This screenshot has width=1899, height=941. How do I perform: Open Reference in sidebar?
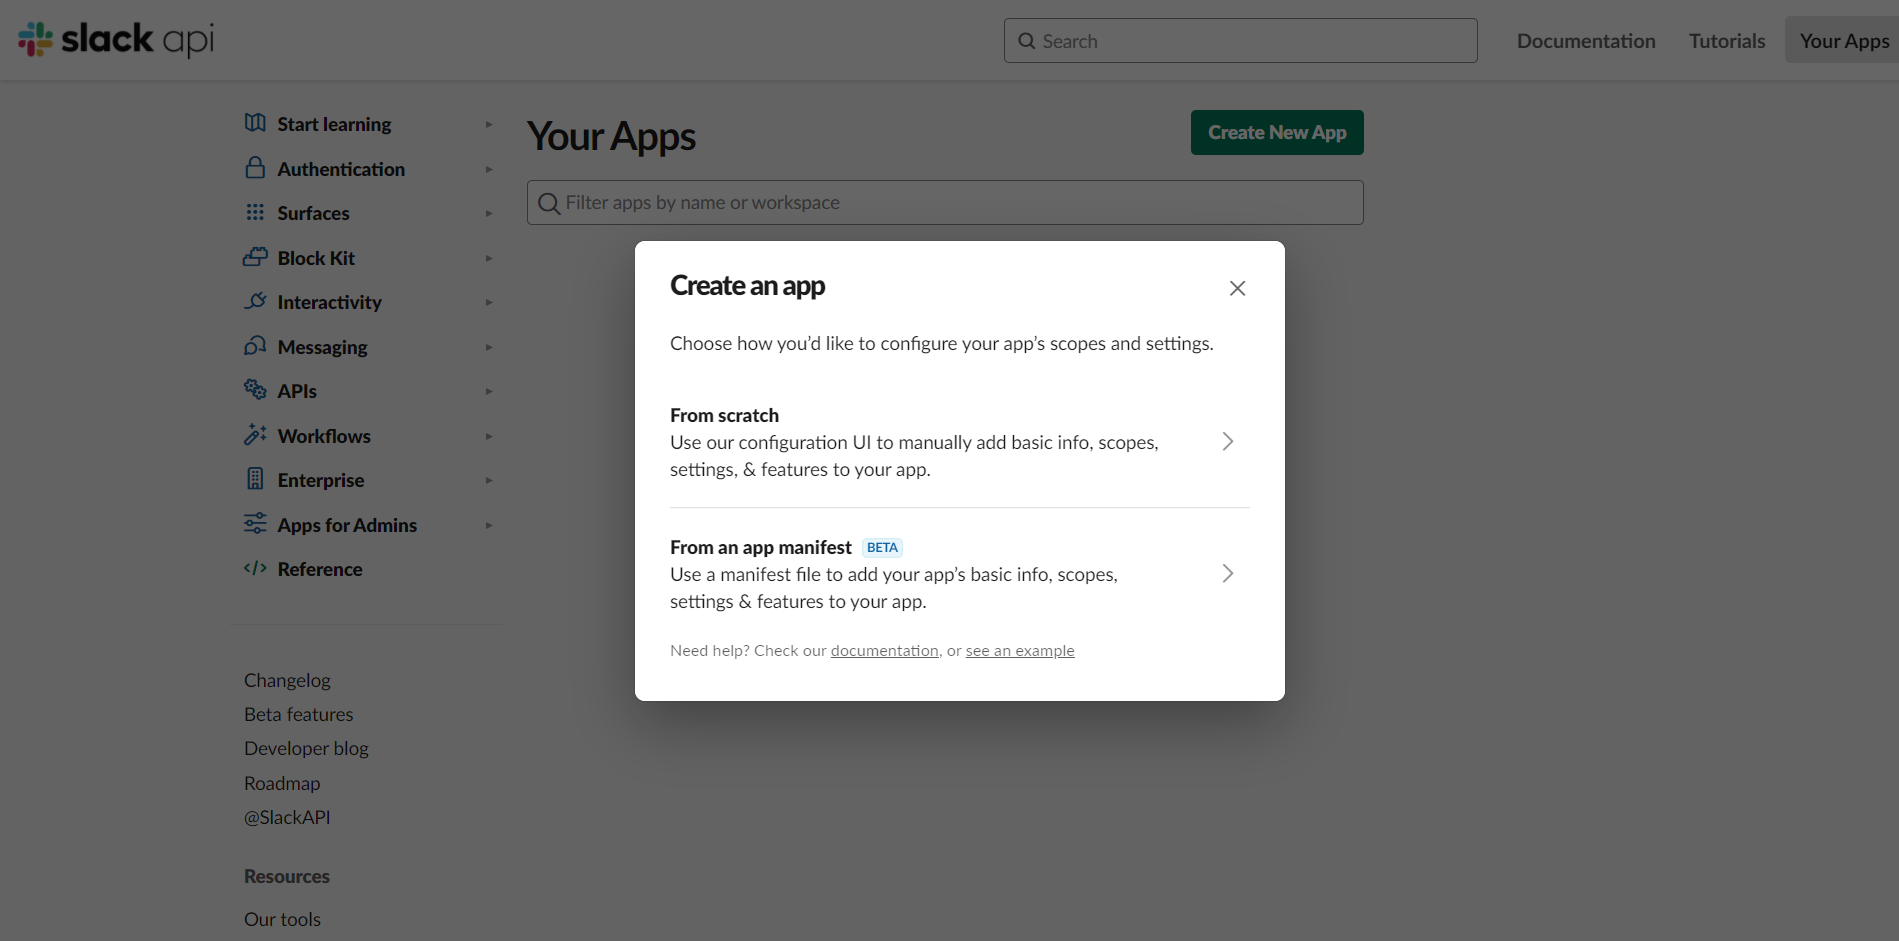click(x=320, y=569)
